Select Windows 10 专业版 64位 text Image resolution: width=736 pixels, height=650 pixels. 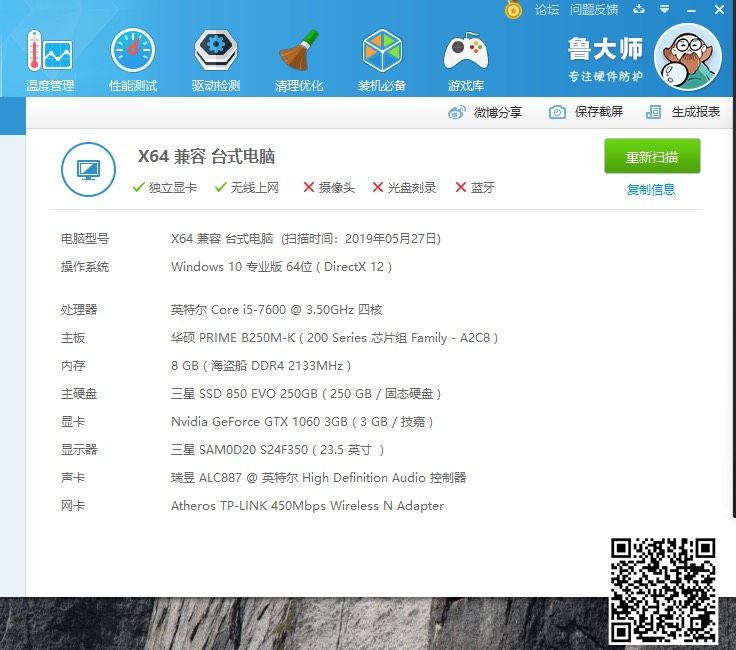[282, 267]
